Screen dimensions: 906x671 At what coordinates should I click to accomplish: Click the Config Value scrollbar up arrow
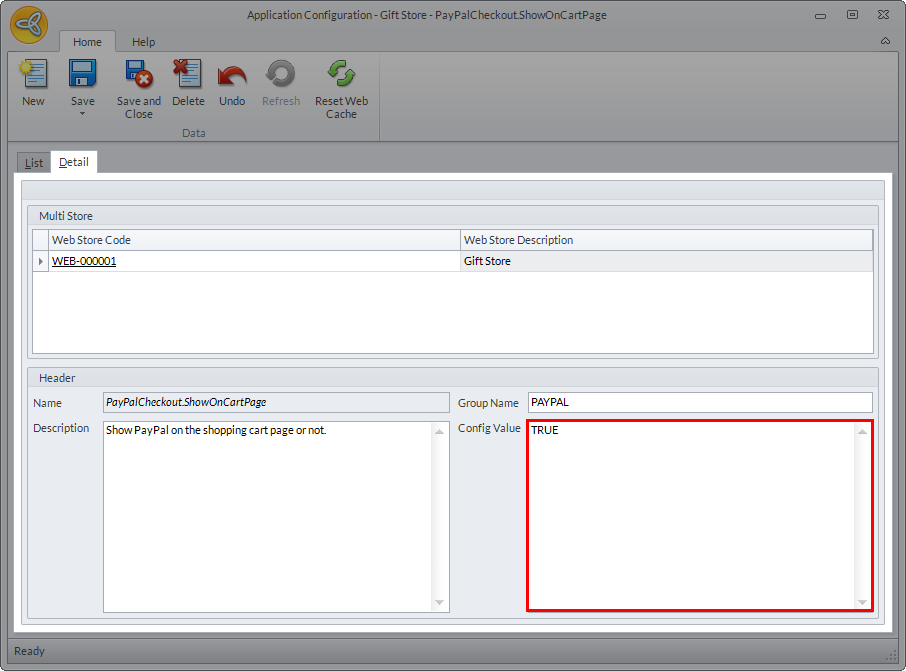coord(862,432)
